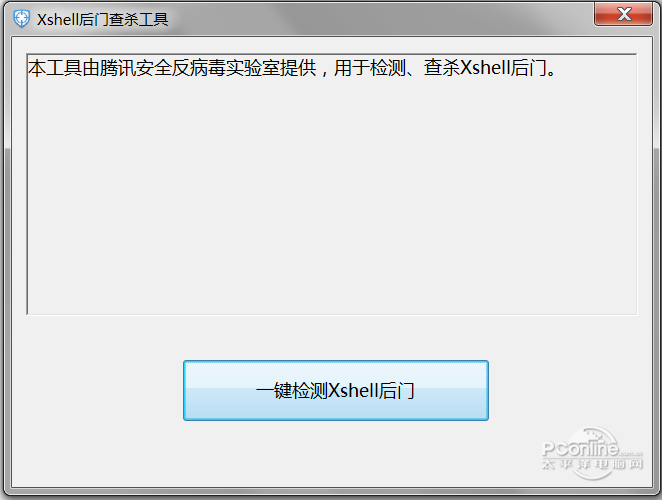Click the white X glyph on red button
This screenshot has width=662, height=500.
pos(624,14)
